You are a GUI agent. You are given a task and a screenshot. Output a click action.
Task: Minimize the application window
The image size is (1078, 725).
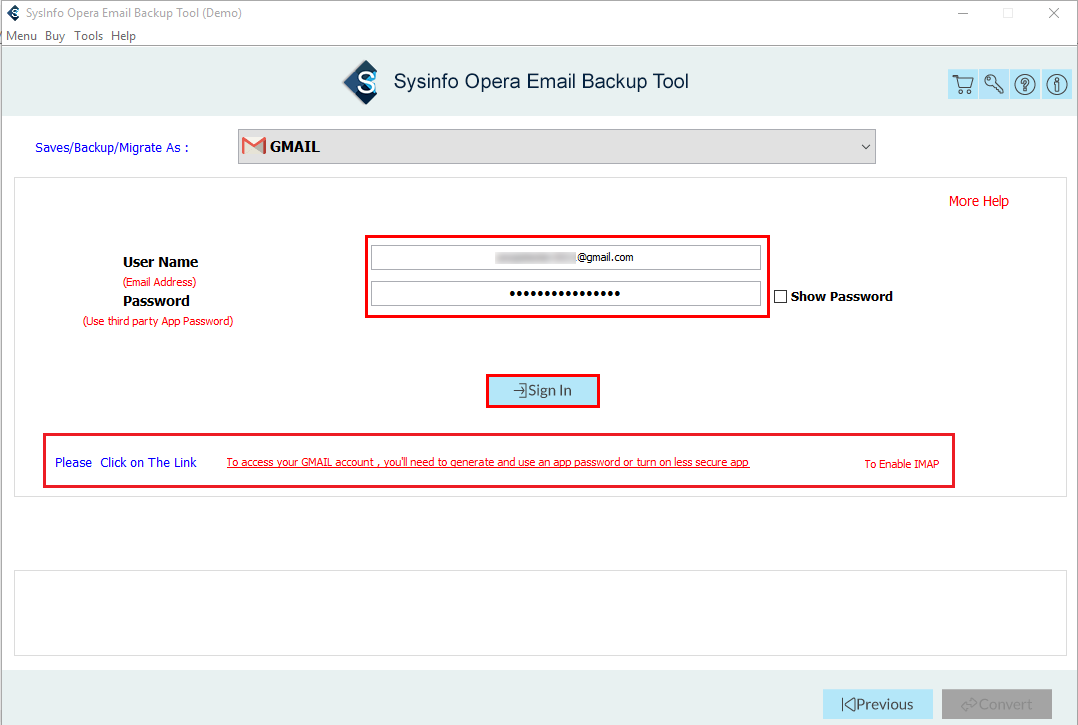click(962, 13)
